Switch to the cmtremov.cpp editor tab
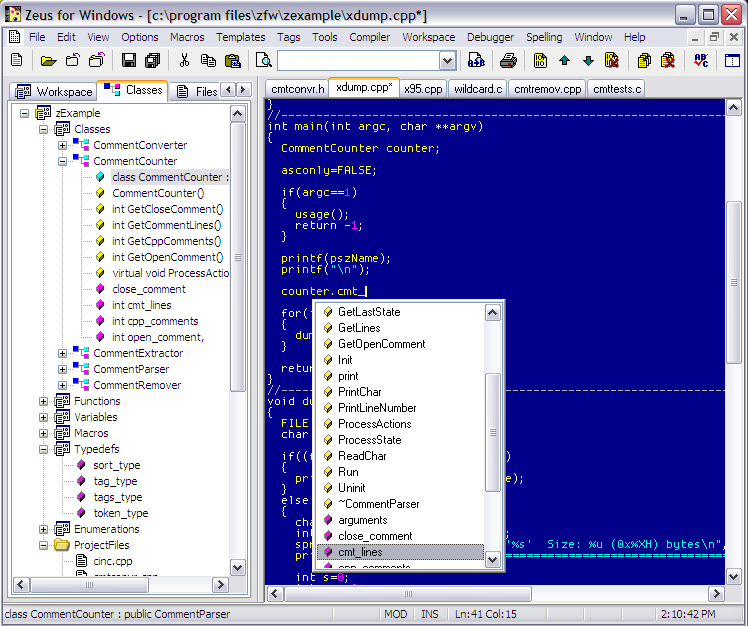 pos(548,89)
